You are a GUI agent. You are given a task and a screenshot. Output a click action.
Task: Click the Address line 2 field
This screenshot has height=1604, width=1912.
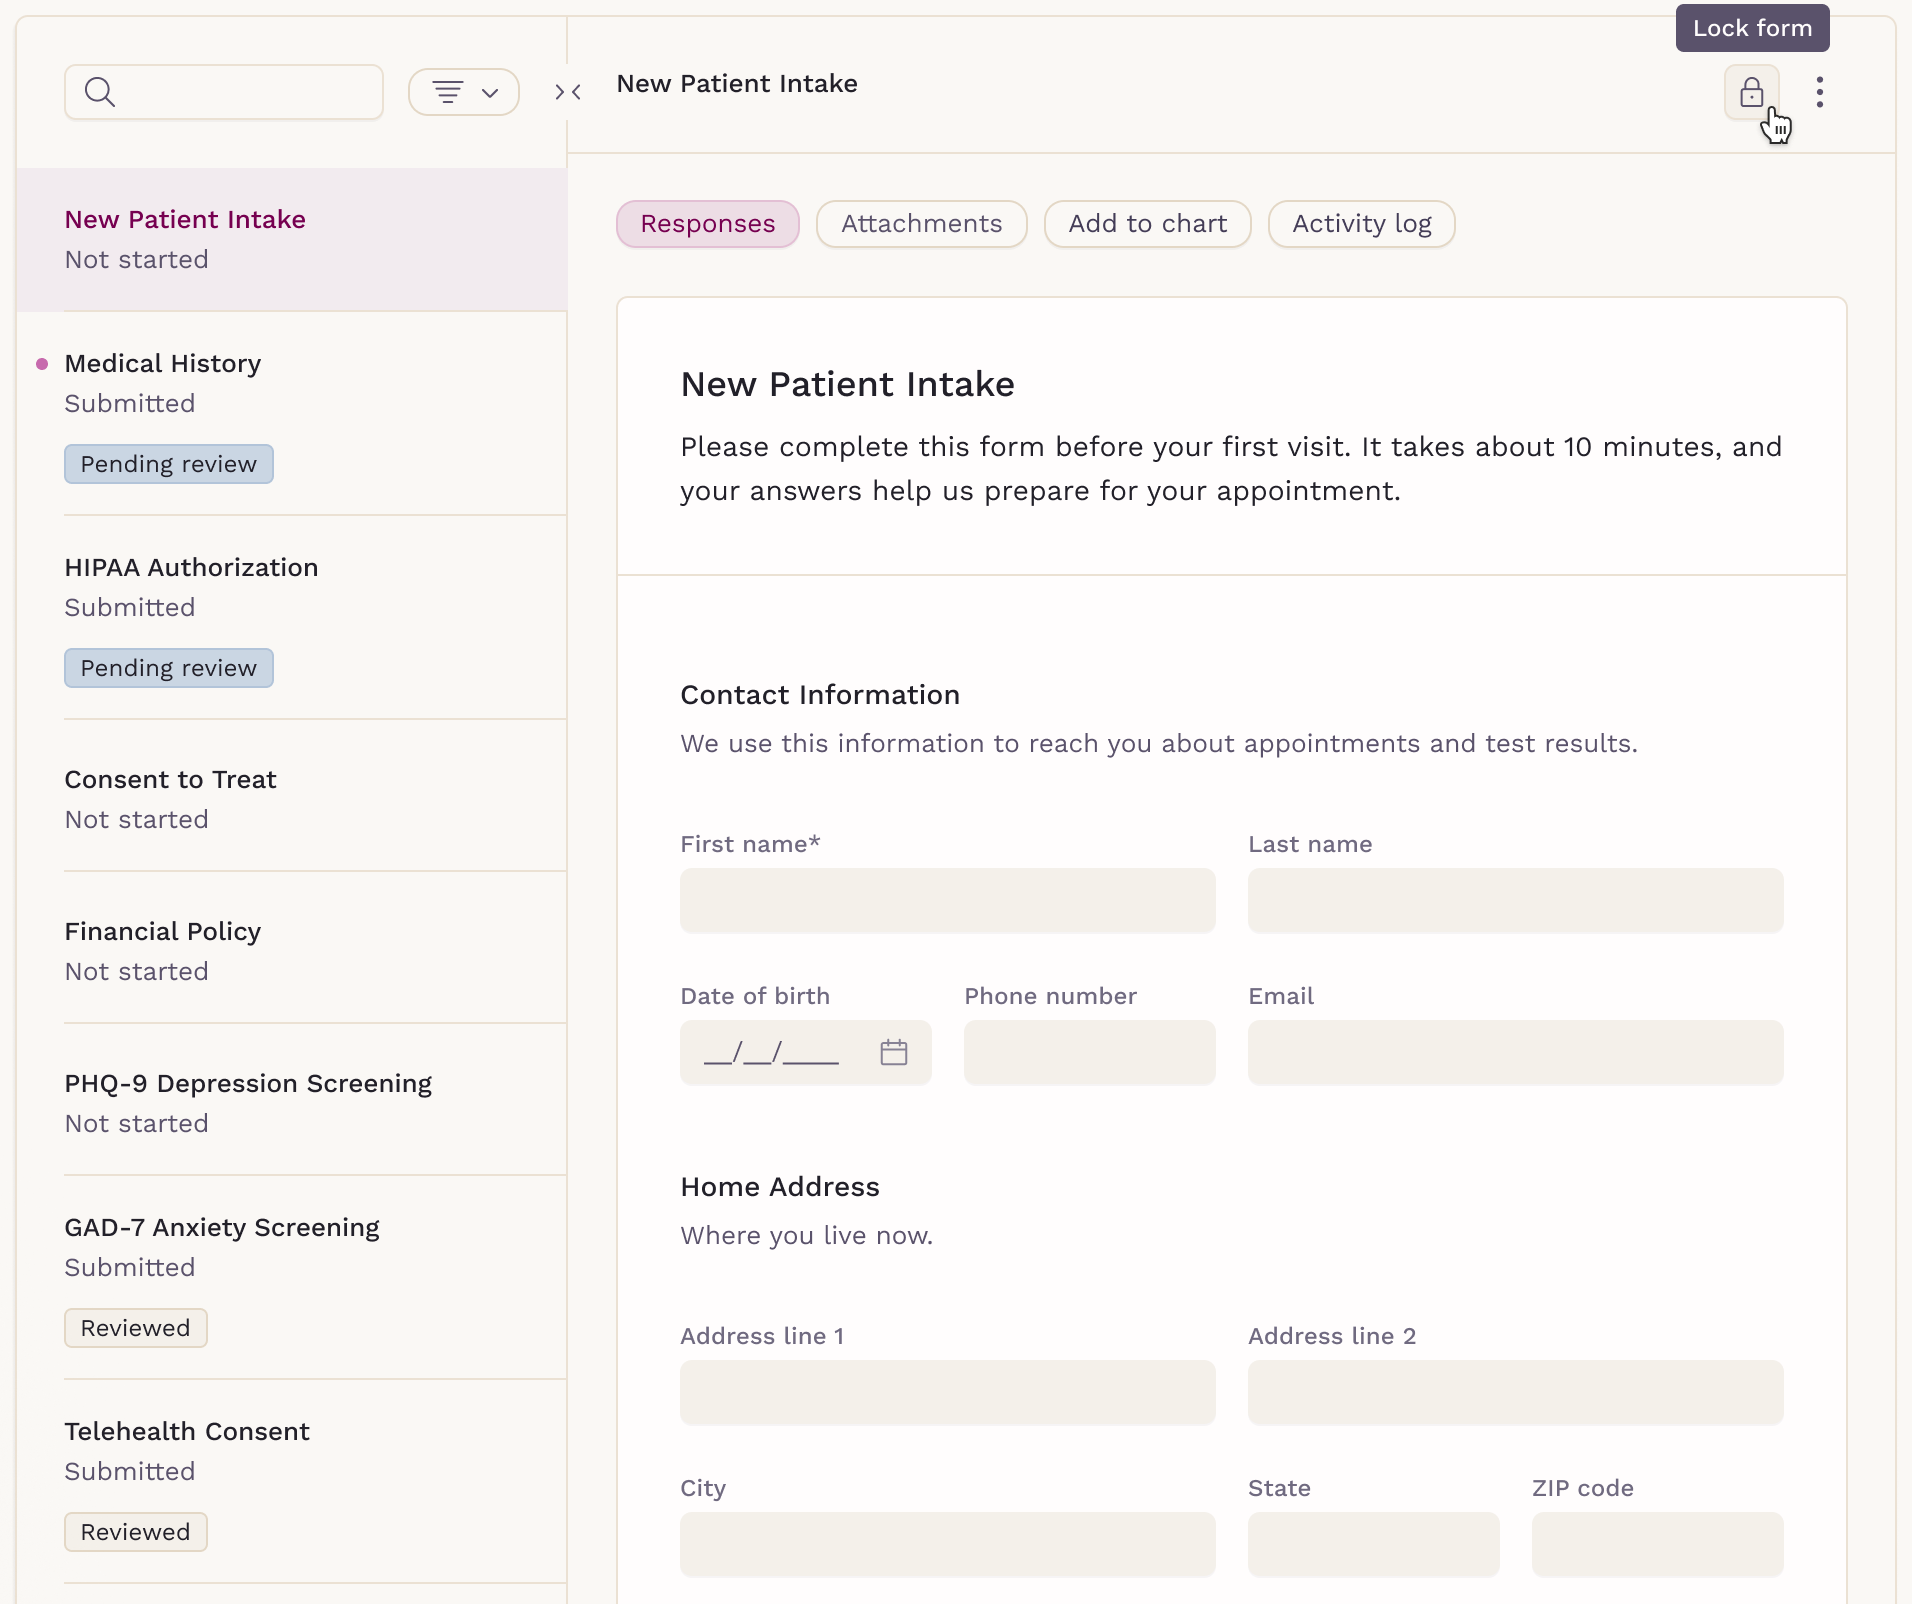tap(1515, 1392)
